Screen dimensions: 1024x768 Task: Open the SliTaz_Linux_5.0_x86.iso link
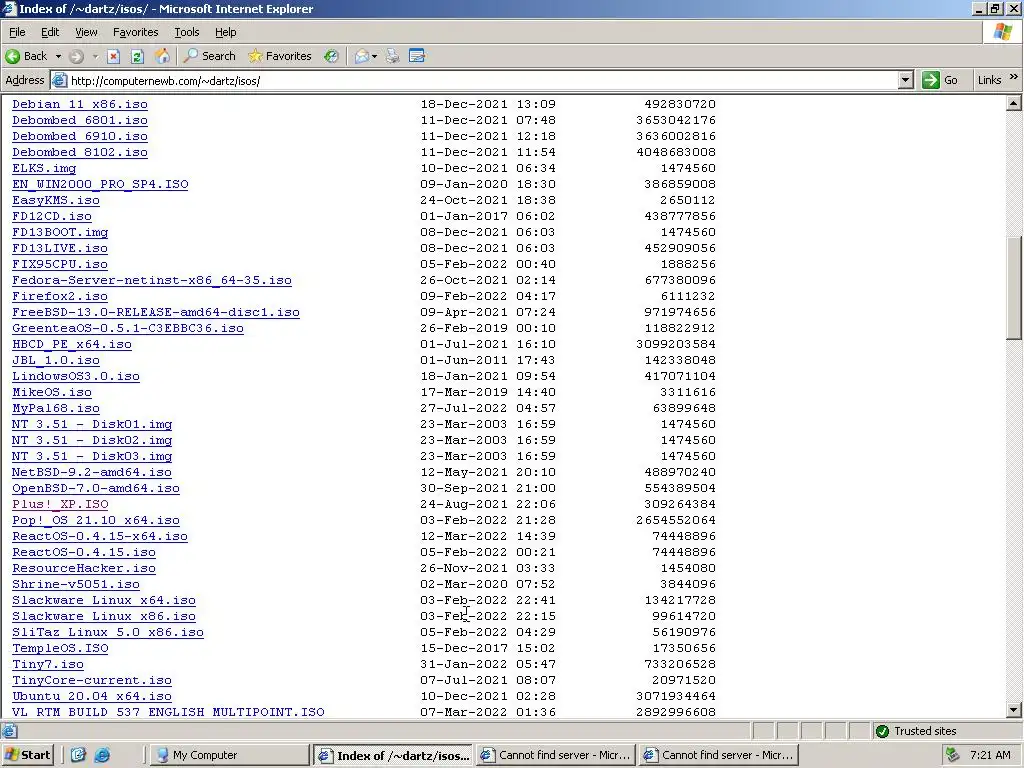[x=108, y=632]
